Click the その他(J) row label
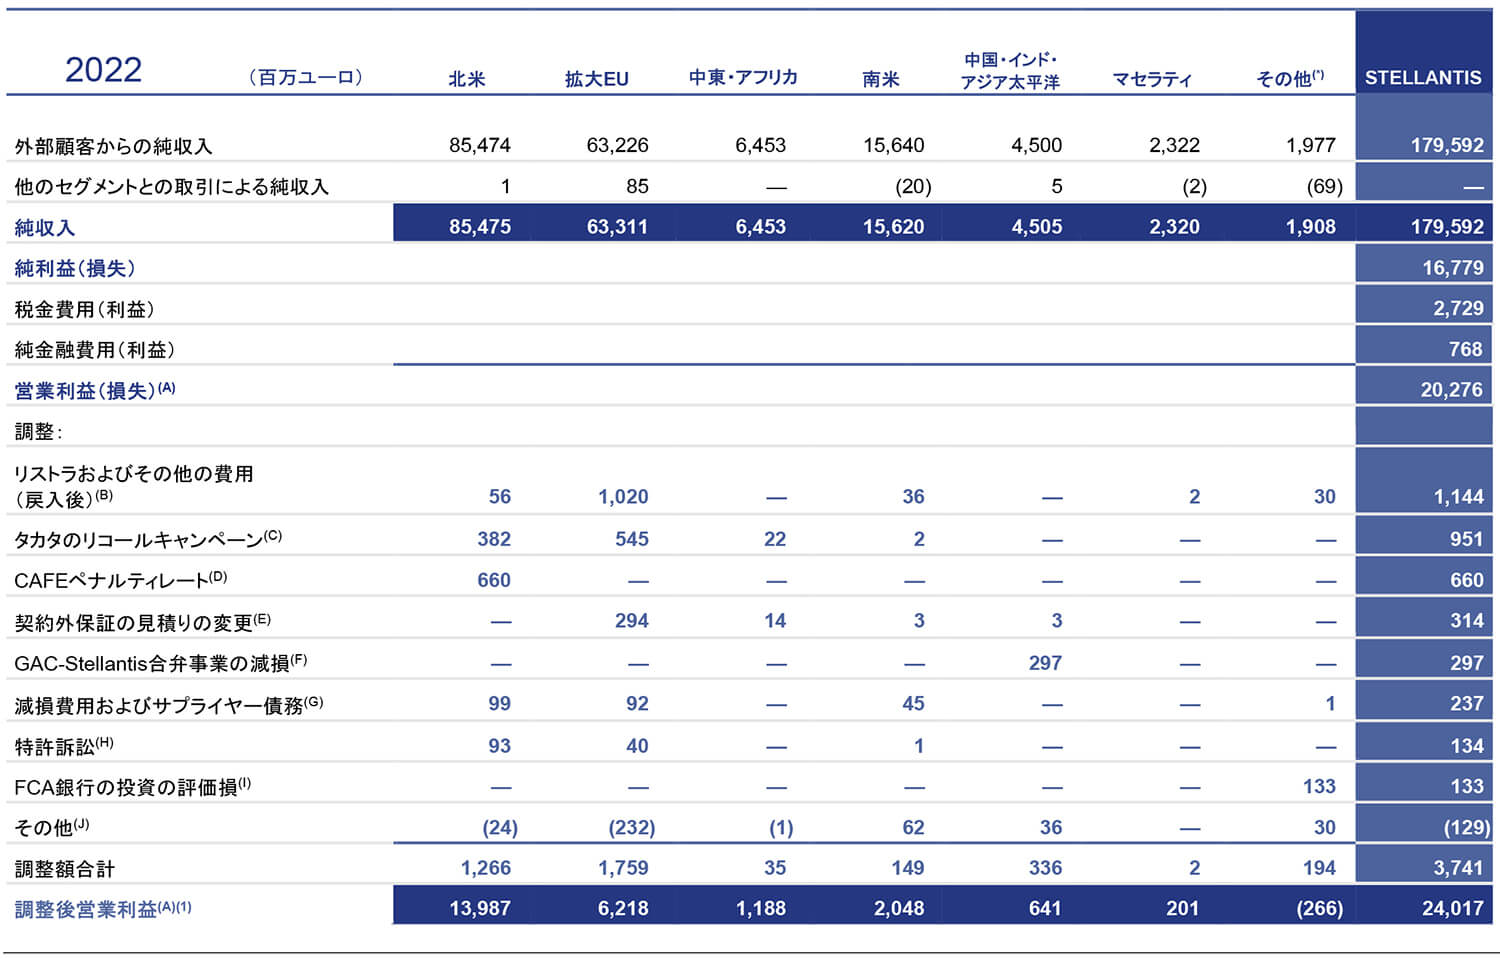 pyautogui.click(x=52, y=828)
